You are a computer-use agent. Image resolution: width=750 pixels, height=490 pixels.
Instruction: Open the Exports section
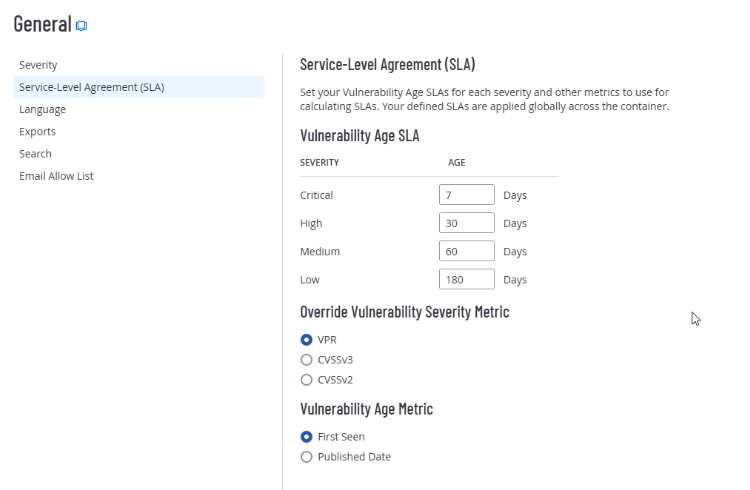tap(37, 131)
